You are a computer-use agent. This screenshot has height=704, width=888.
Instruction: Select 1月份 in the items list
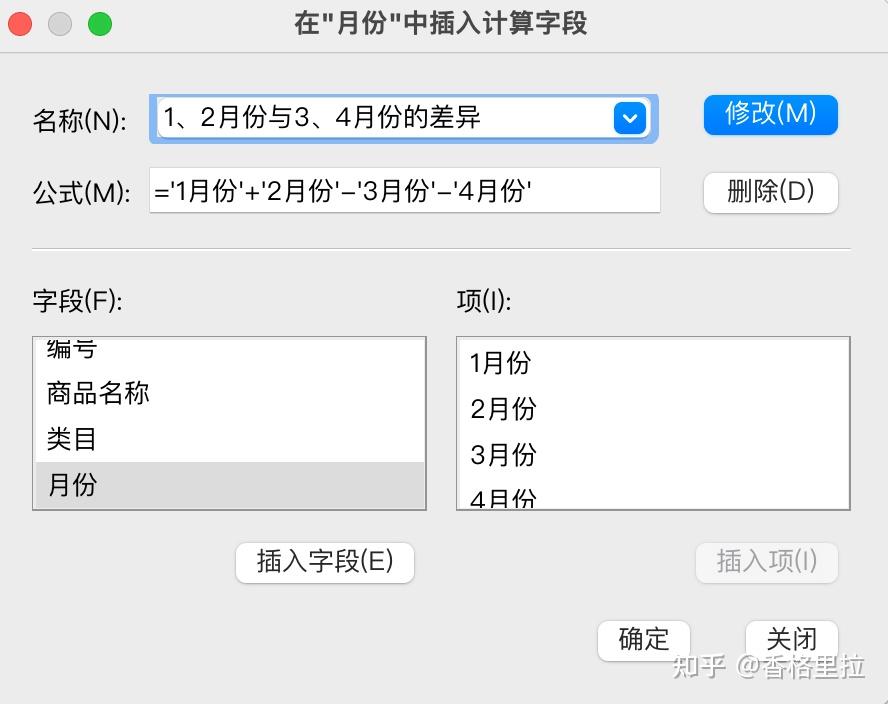click(500, 363)
